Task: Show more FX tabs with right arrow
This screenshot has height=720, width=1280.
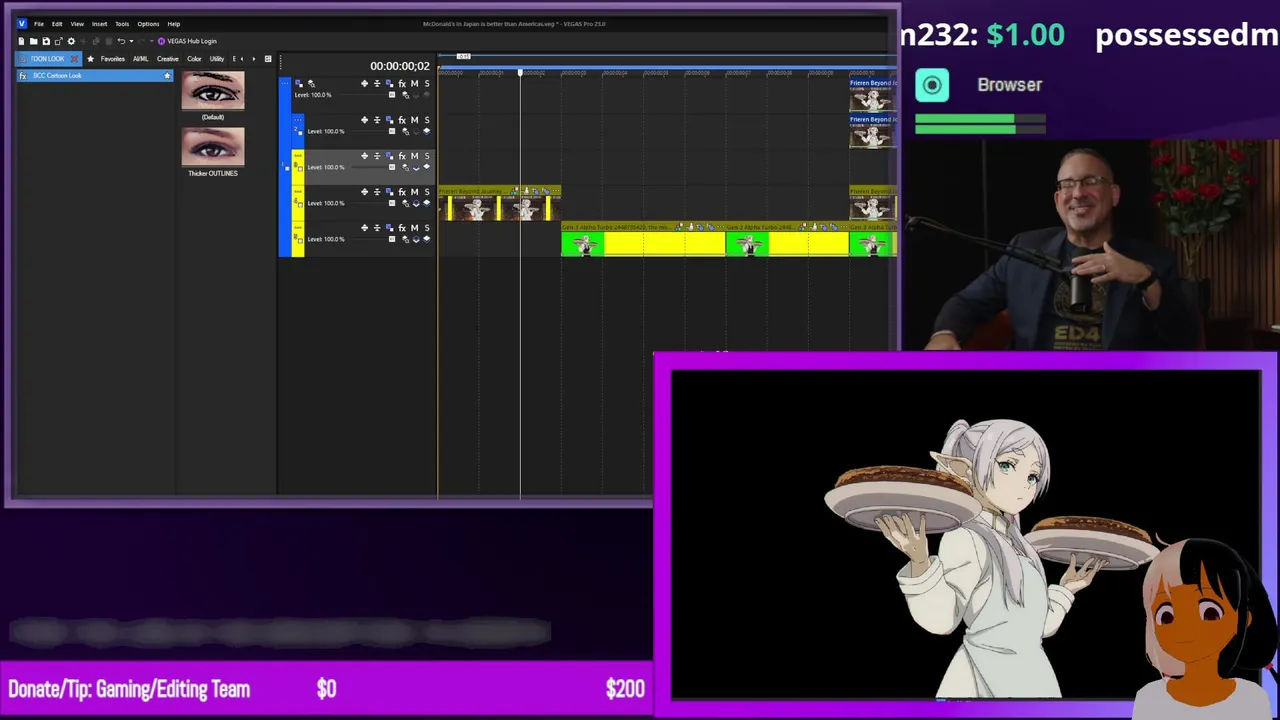Action: tap(254, 59)
